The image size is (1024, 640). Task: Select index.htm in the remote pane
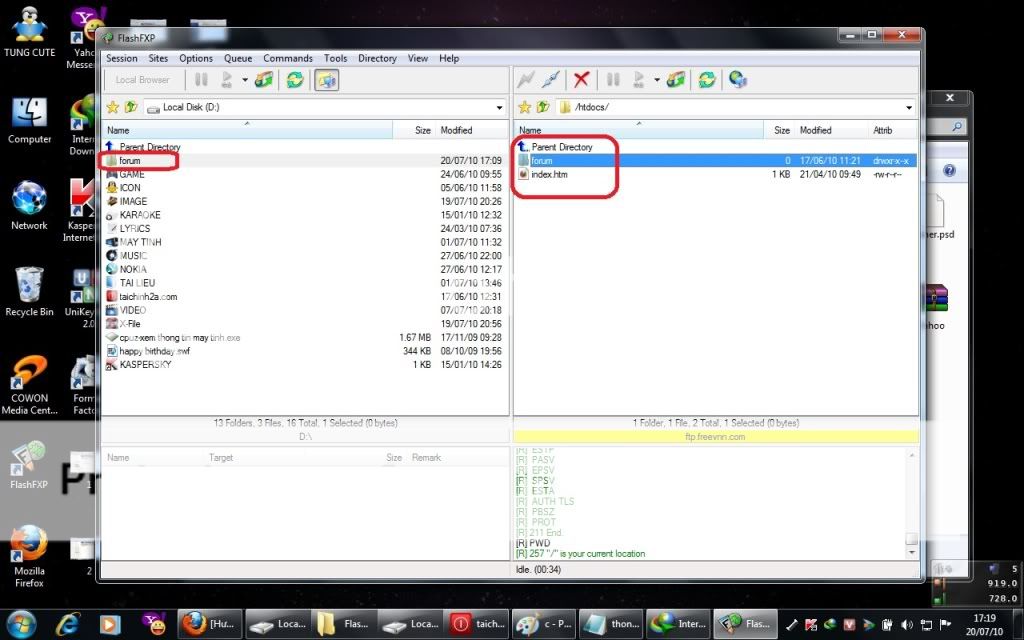(x=549, y=174)
